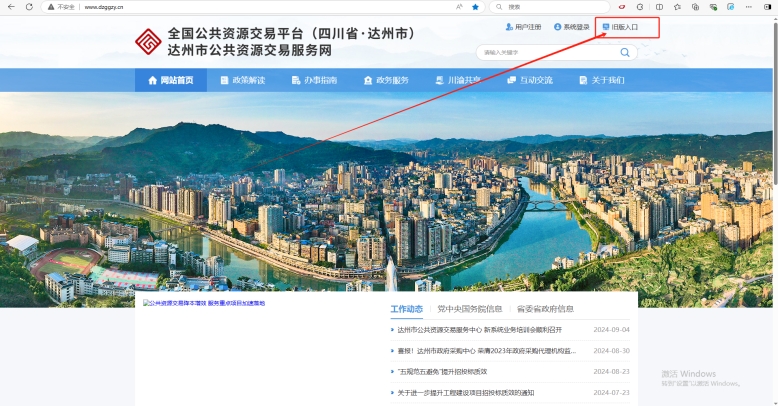
Task: Open the browser collections icon
Action: click(695, 6)
